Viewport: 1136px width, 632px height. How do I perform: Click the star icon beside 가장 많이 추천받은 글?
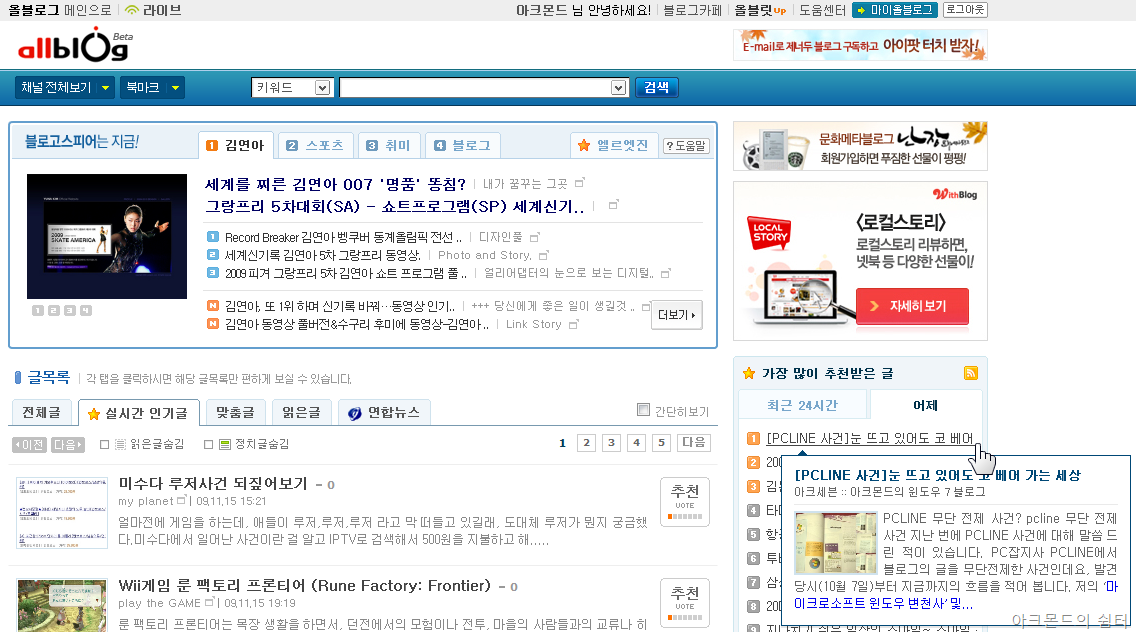[749, 373]
